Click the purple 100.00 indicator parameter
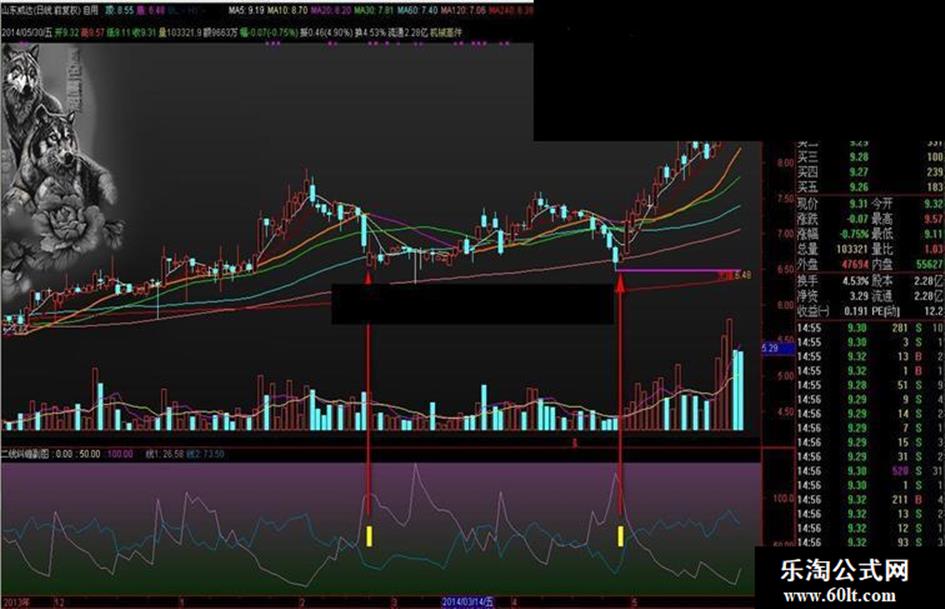945x609 pixels. coord(121,454)
